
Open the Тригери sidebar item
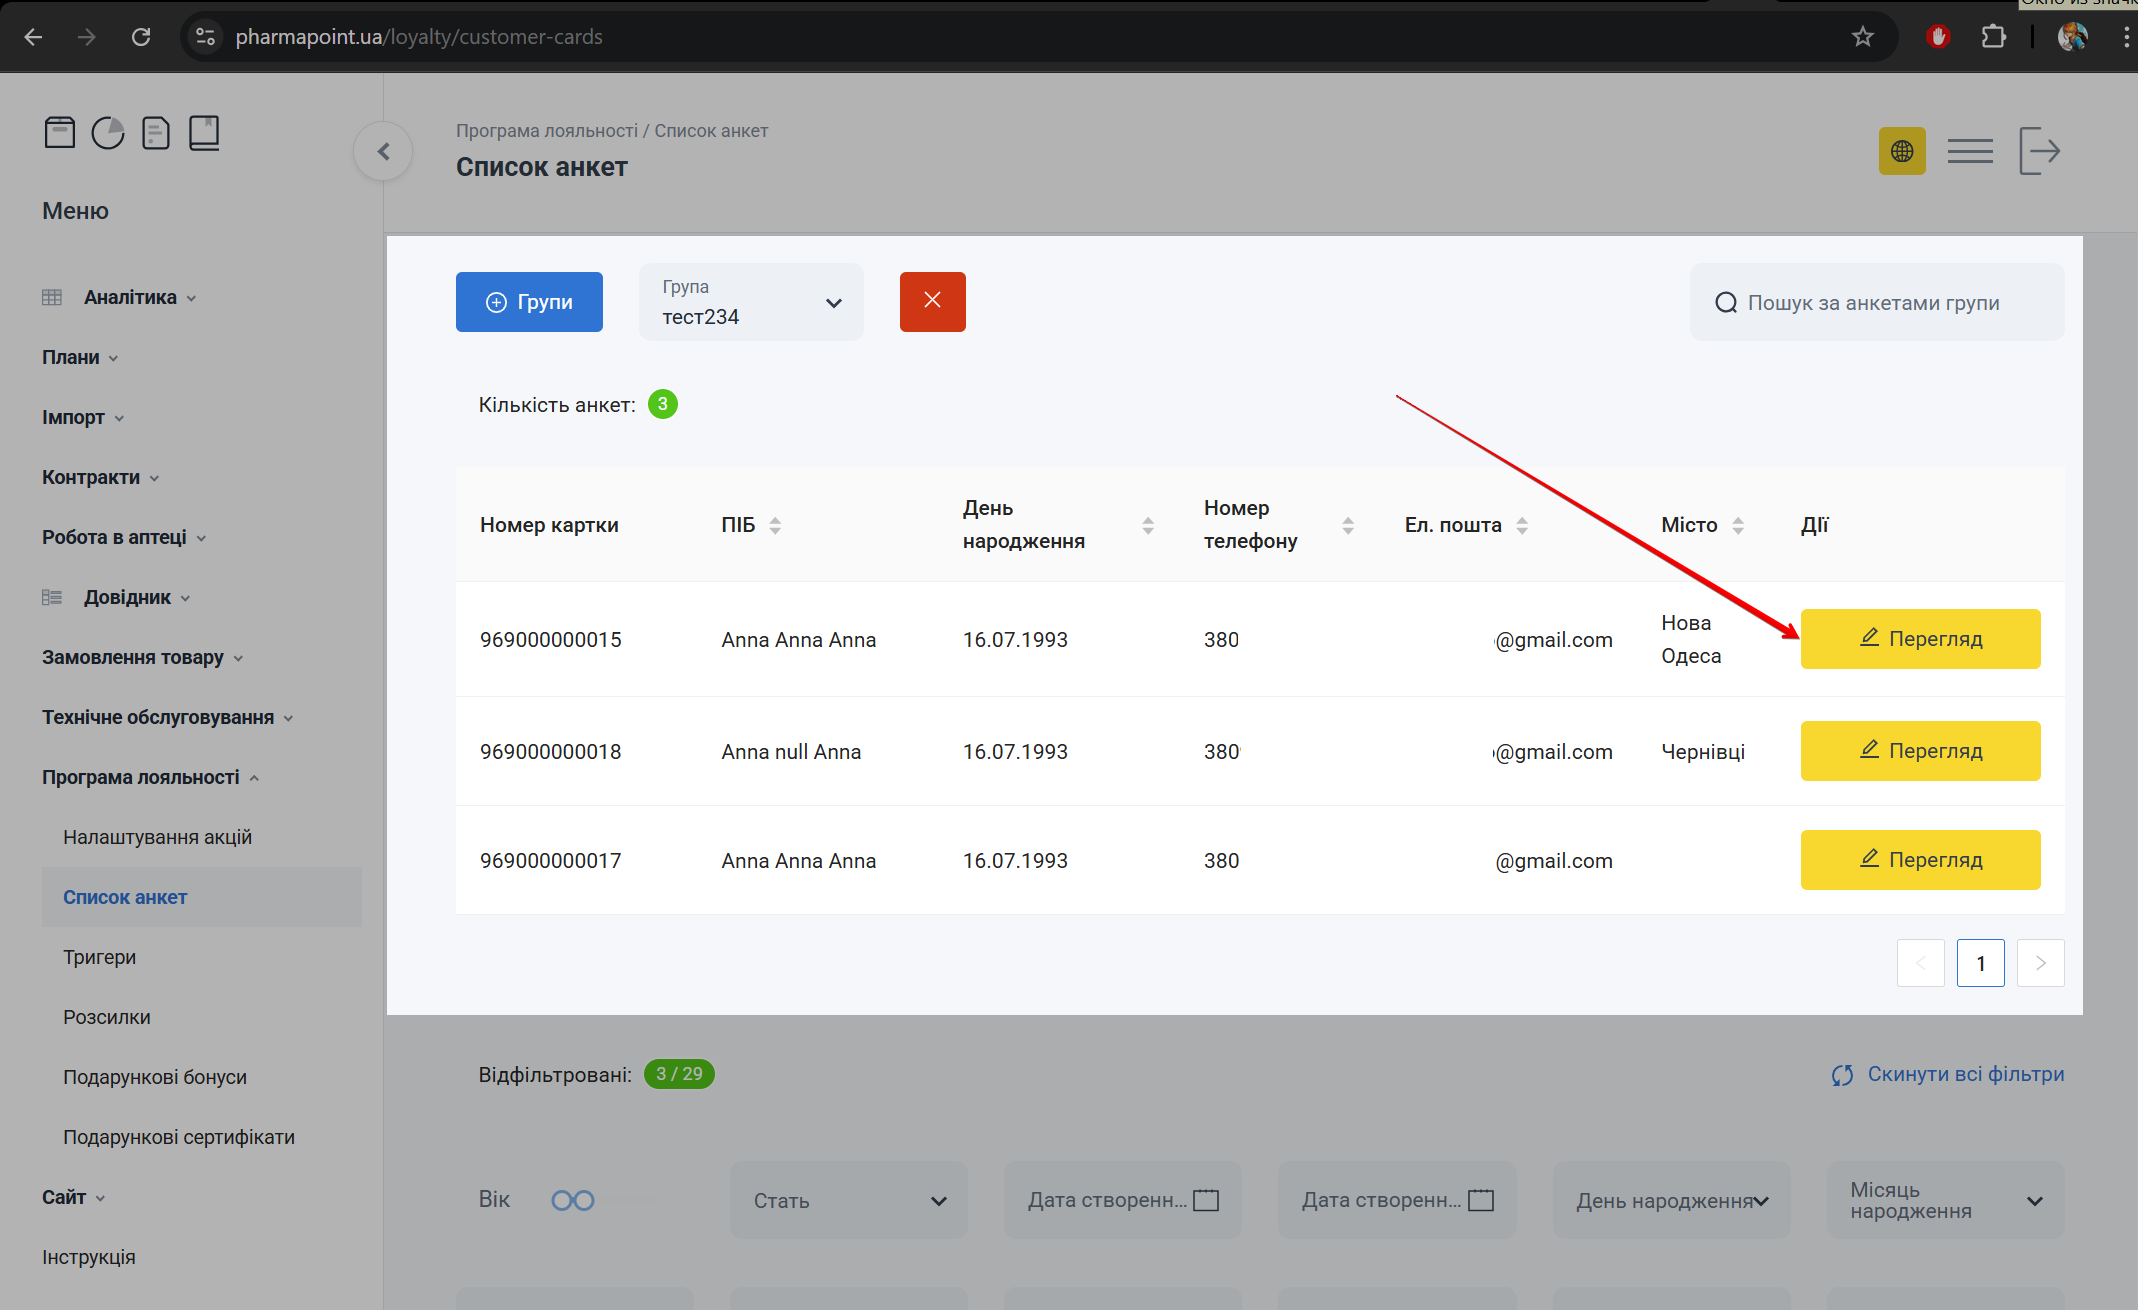99,957
